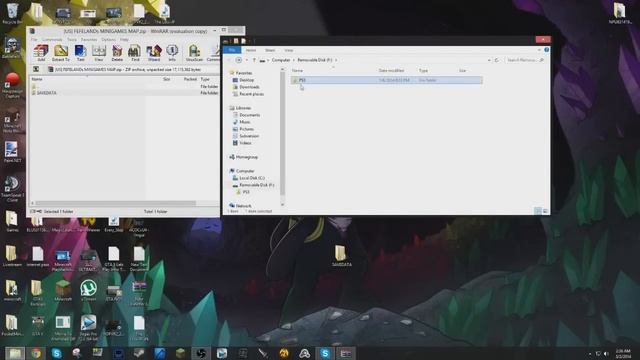Image resolution: width=640 pixels, height=360 pixels.
Task: Open the Home tab in Explorer ribbon
Action: [251, 50]
